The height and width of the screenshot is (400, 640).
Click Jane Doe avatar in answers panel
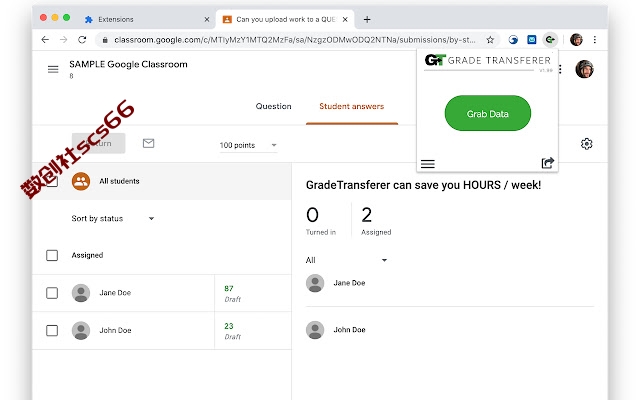[x=315, y=283]
